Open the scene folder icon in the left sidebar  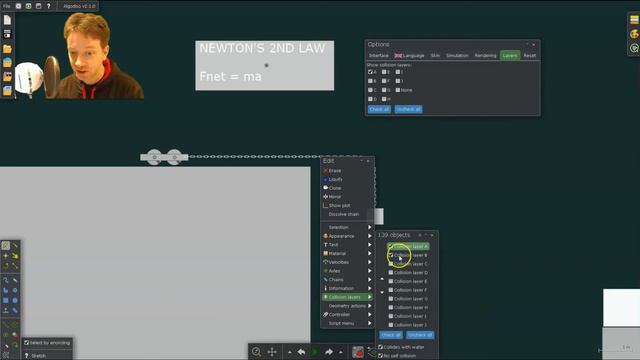pyautogui.click(x=7, y=49)
